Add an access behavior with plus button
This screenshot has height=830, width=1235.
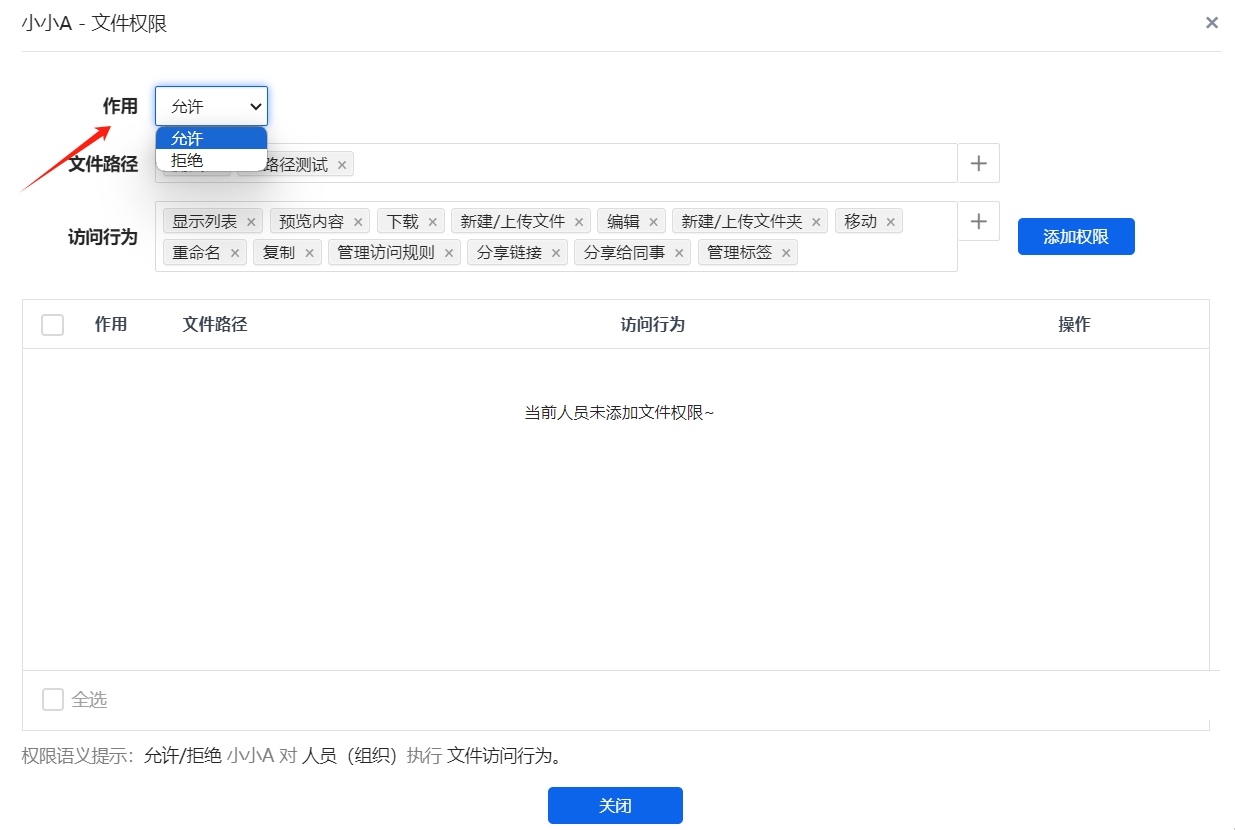point(979,221)
